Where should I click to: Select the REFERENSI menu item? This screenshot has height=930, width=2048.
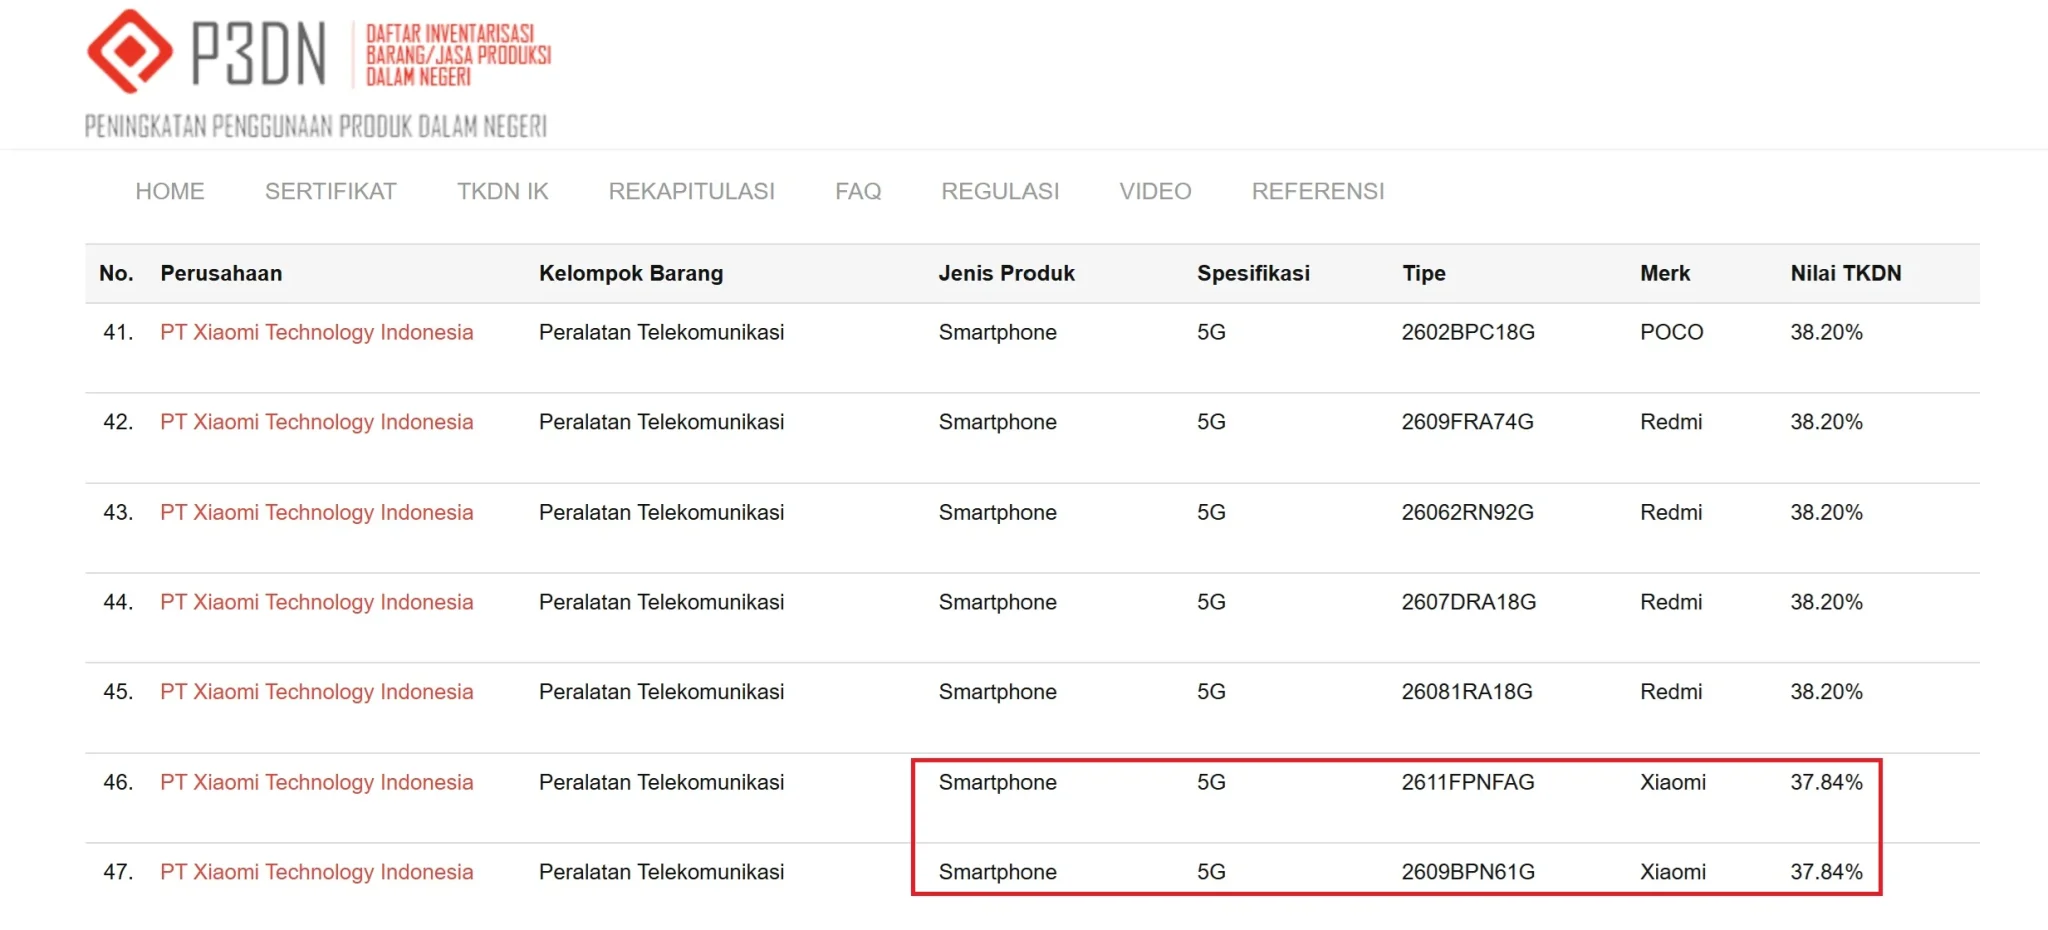point(1318,191)
